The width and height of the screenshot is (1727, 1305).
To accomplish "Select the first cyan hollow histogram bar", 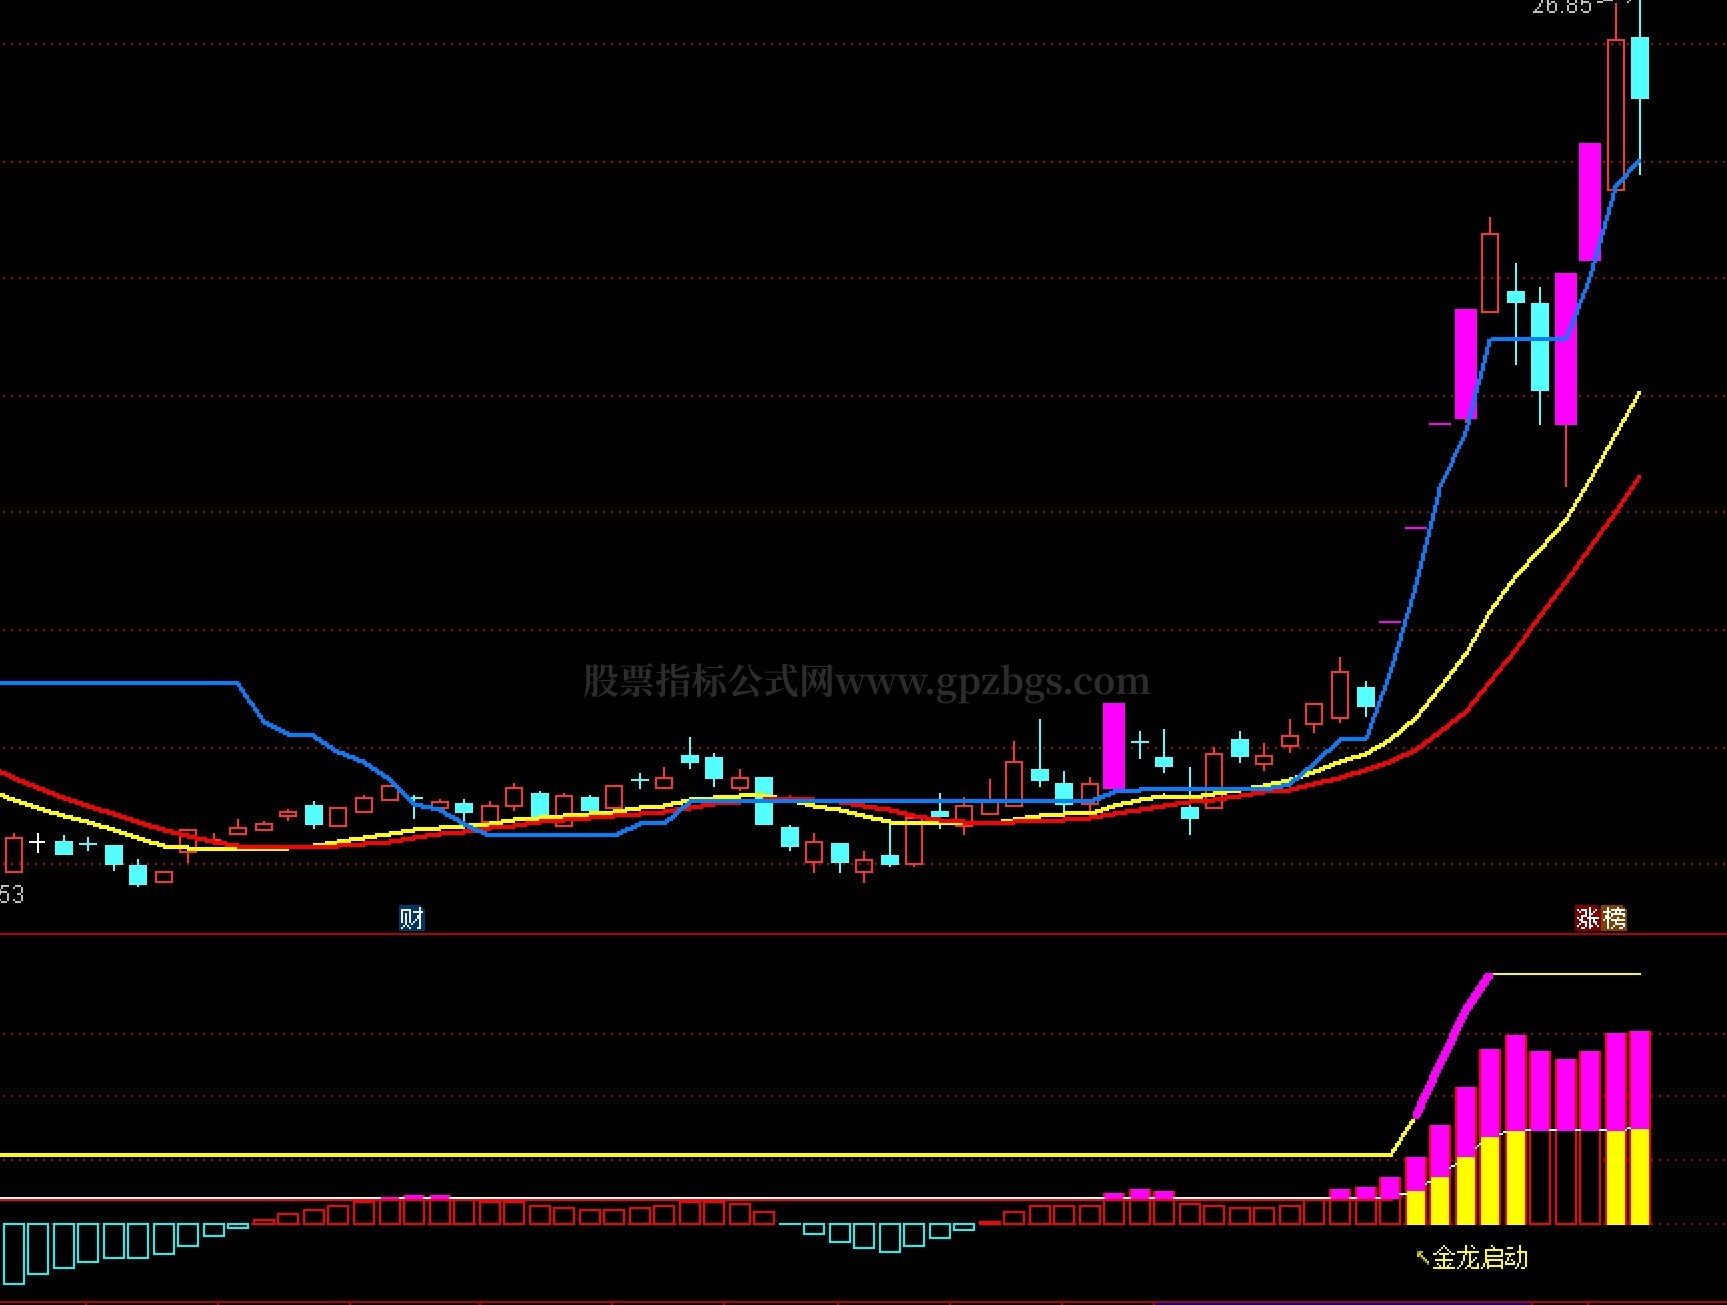I will [x=14, y=1253].
